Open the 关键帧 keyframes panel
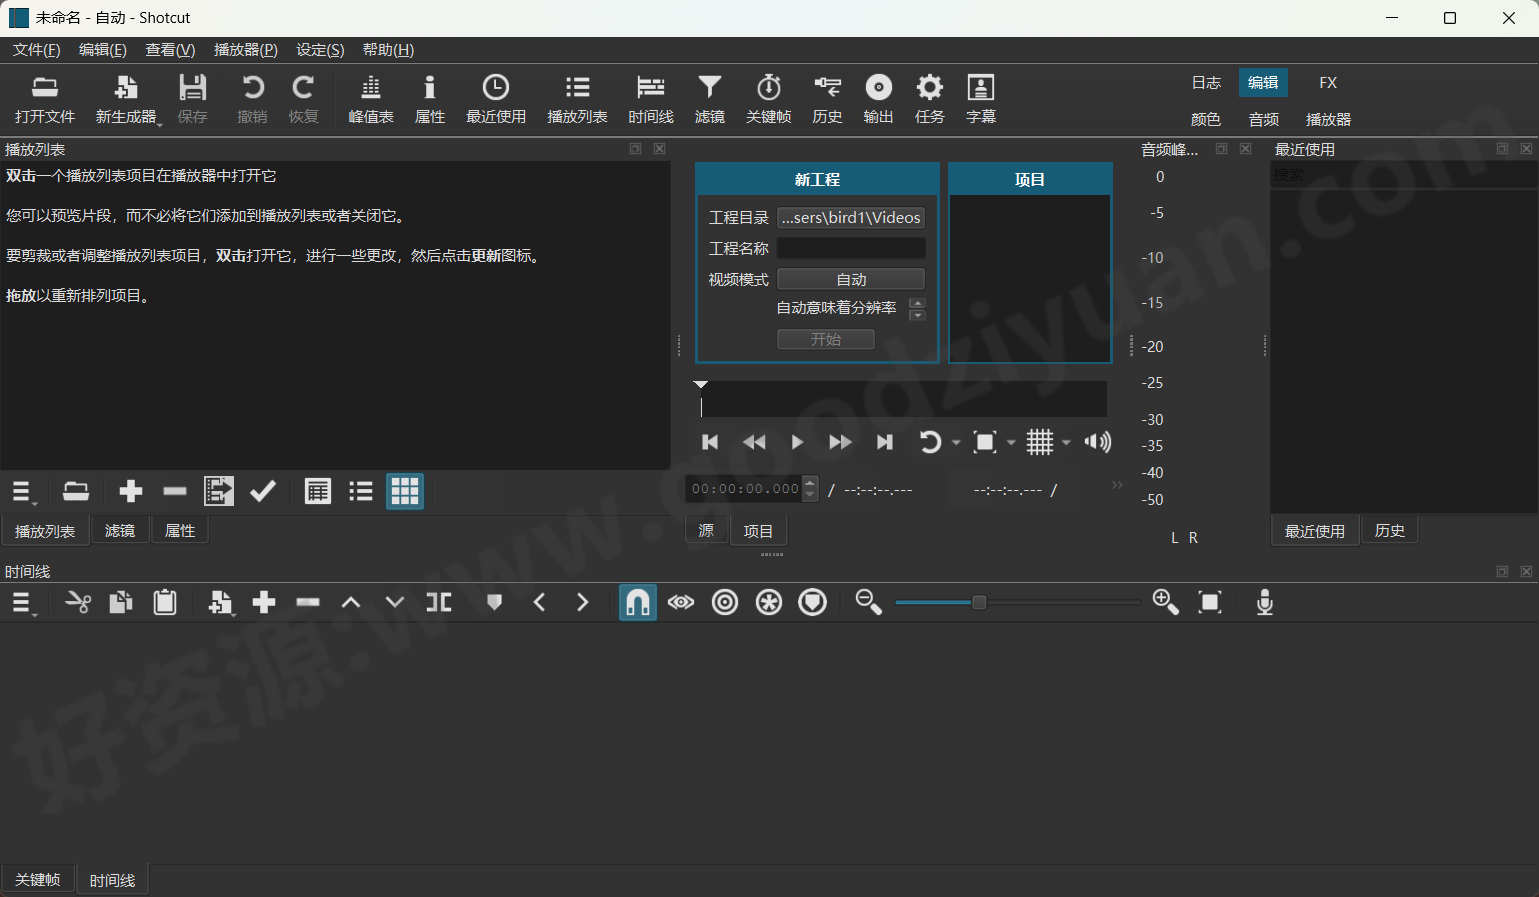The width and height of the screenshot is (1539, 897). (x=768, y=97)
